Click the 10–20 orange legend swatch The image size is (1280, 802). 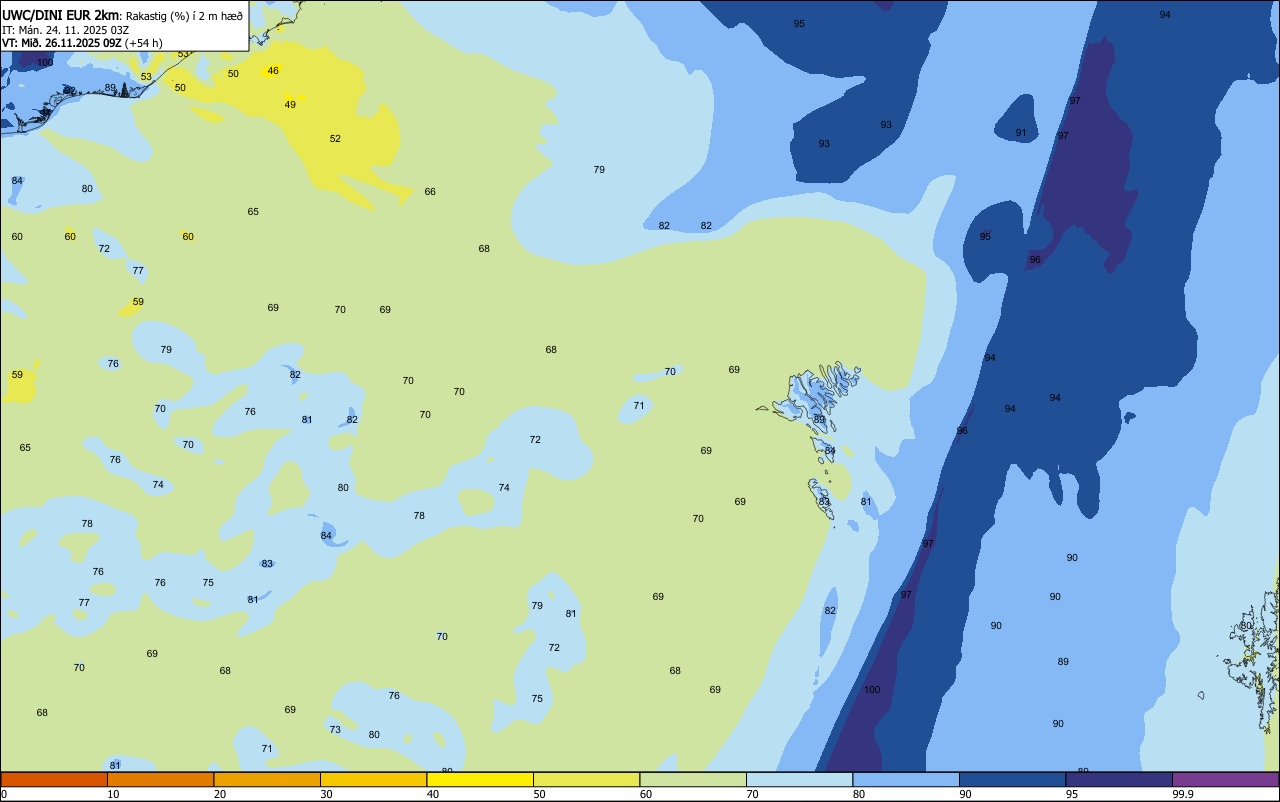[x=160, y=779]
